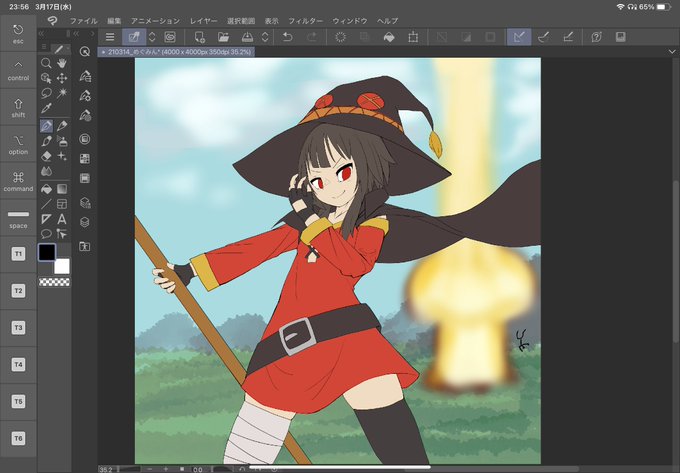
Task: Select the Figure line tool
Action: pyautogui.click(x=46, y=204)
